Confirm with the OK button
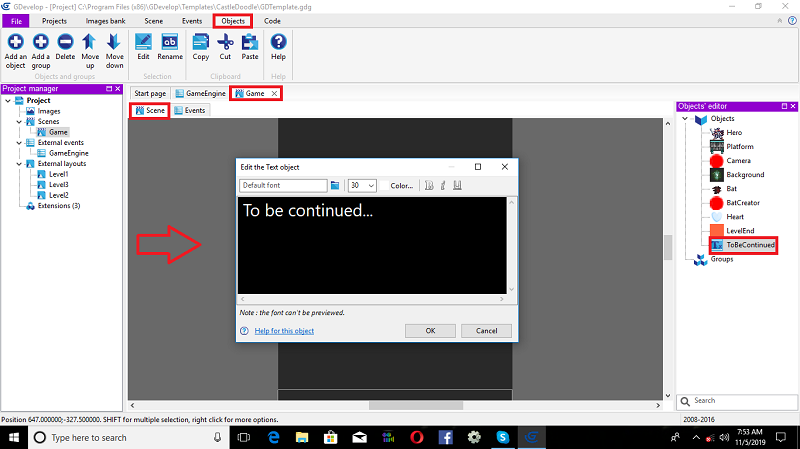 [x=430, y=331]
